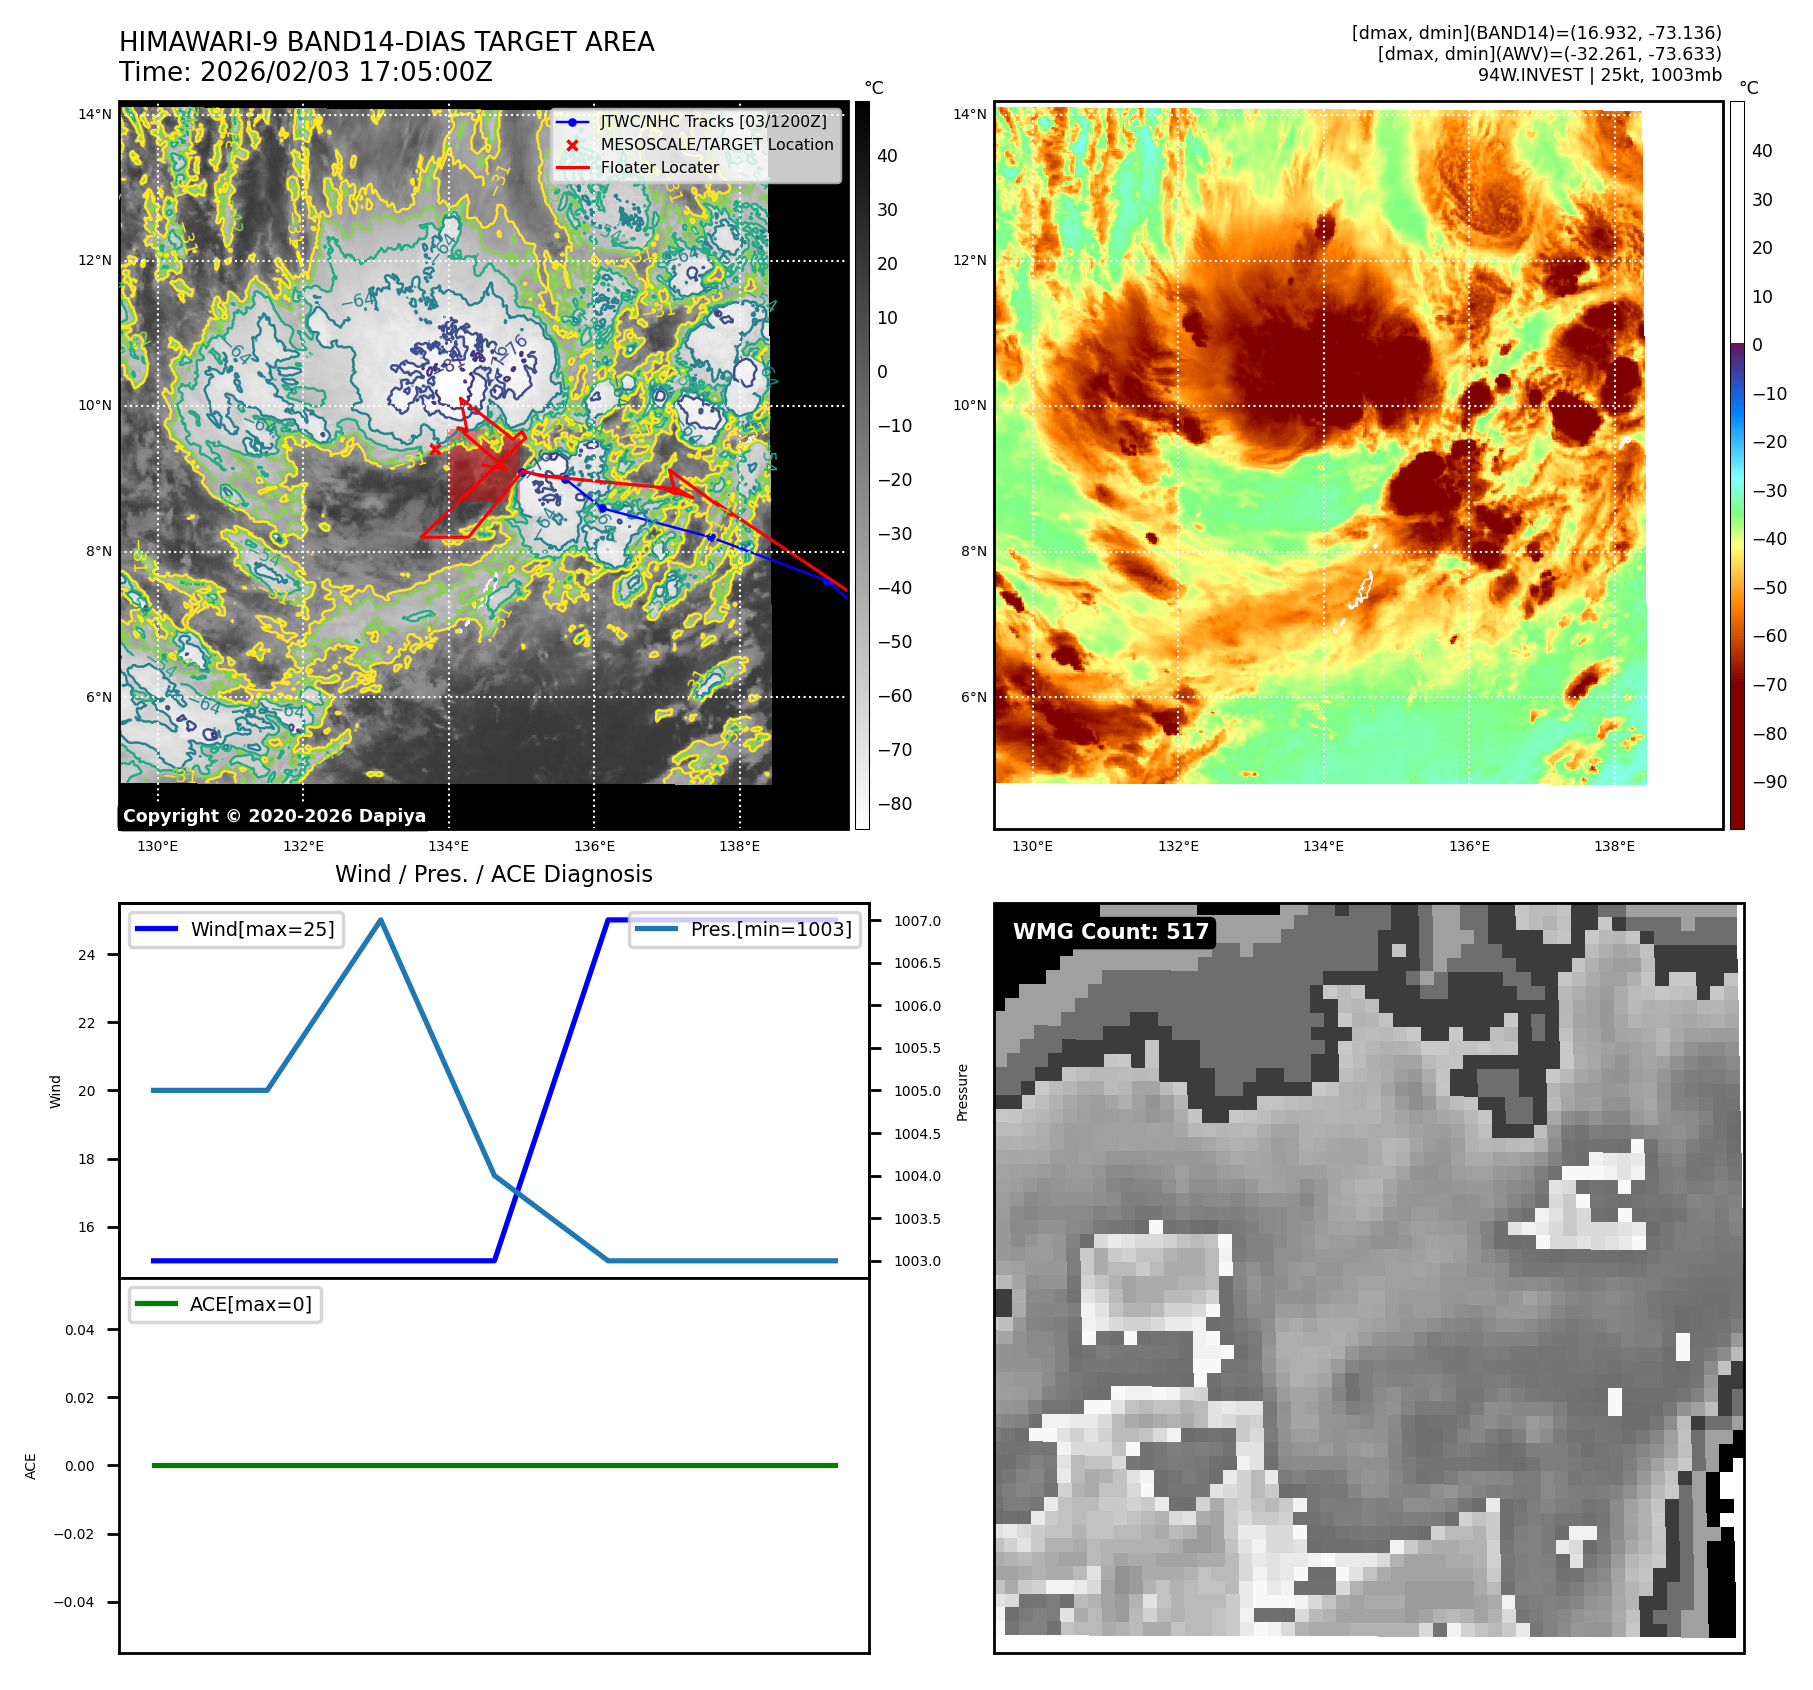Image resolution: width=1813 pixels, height=1690 pixels.
Task: Click the red X mesoscale marker on the map
Action: tap(435, 449)
